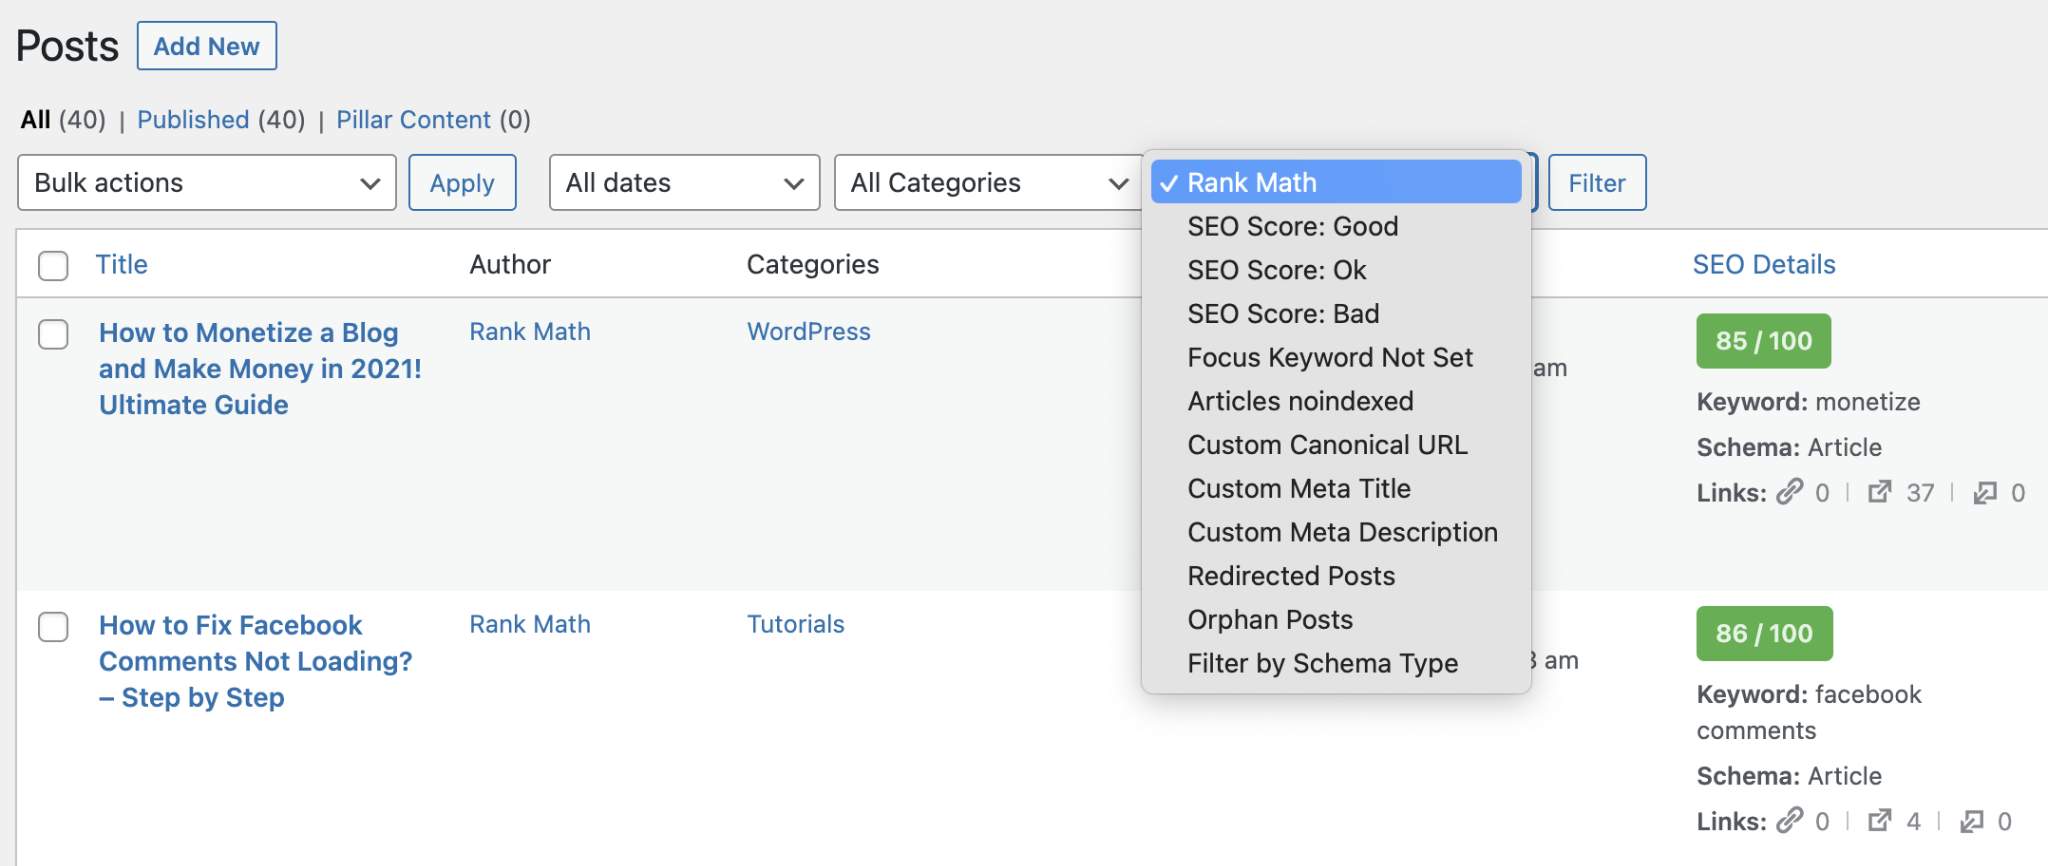This screenshot has height=866, width=2048.
Task: Click the 85 / 100 SEO score badge
Action: 1763,341
